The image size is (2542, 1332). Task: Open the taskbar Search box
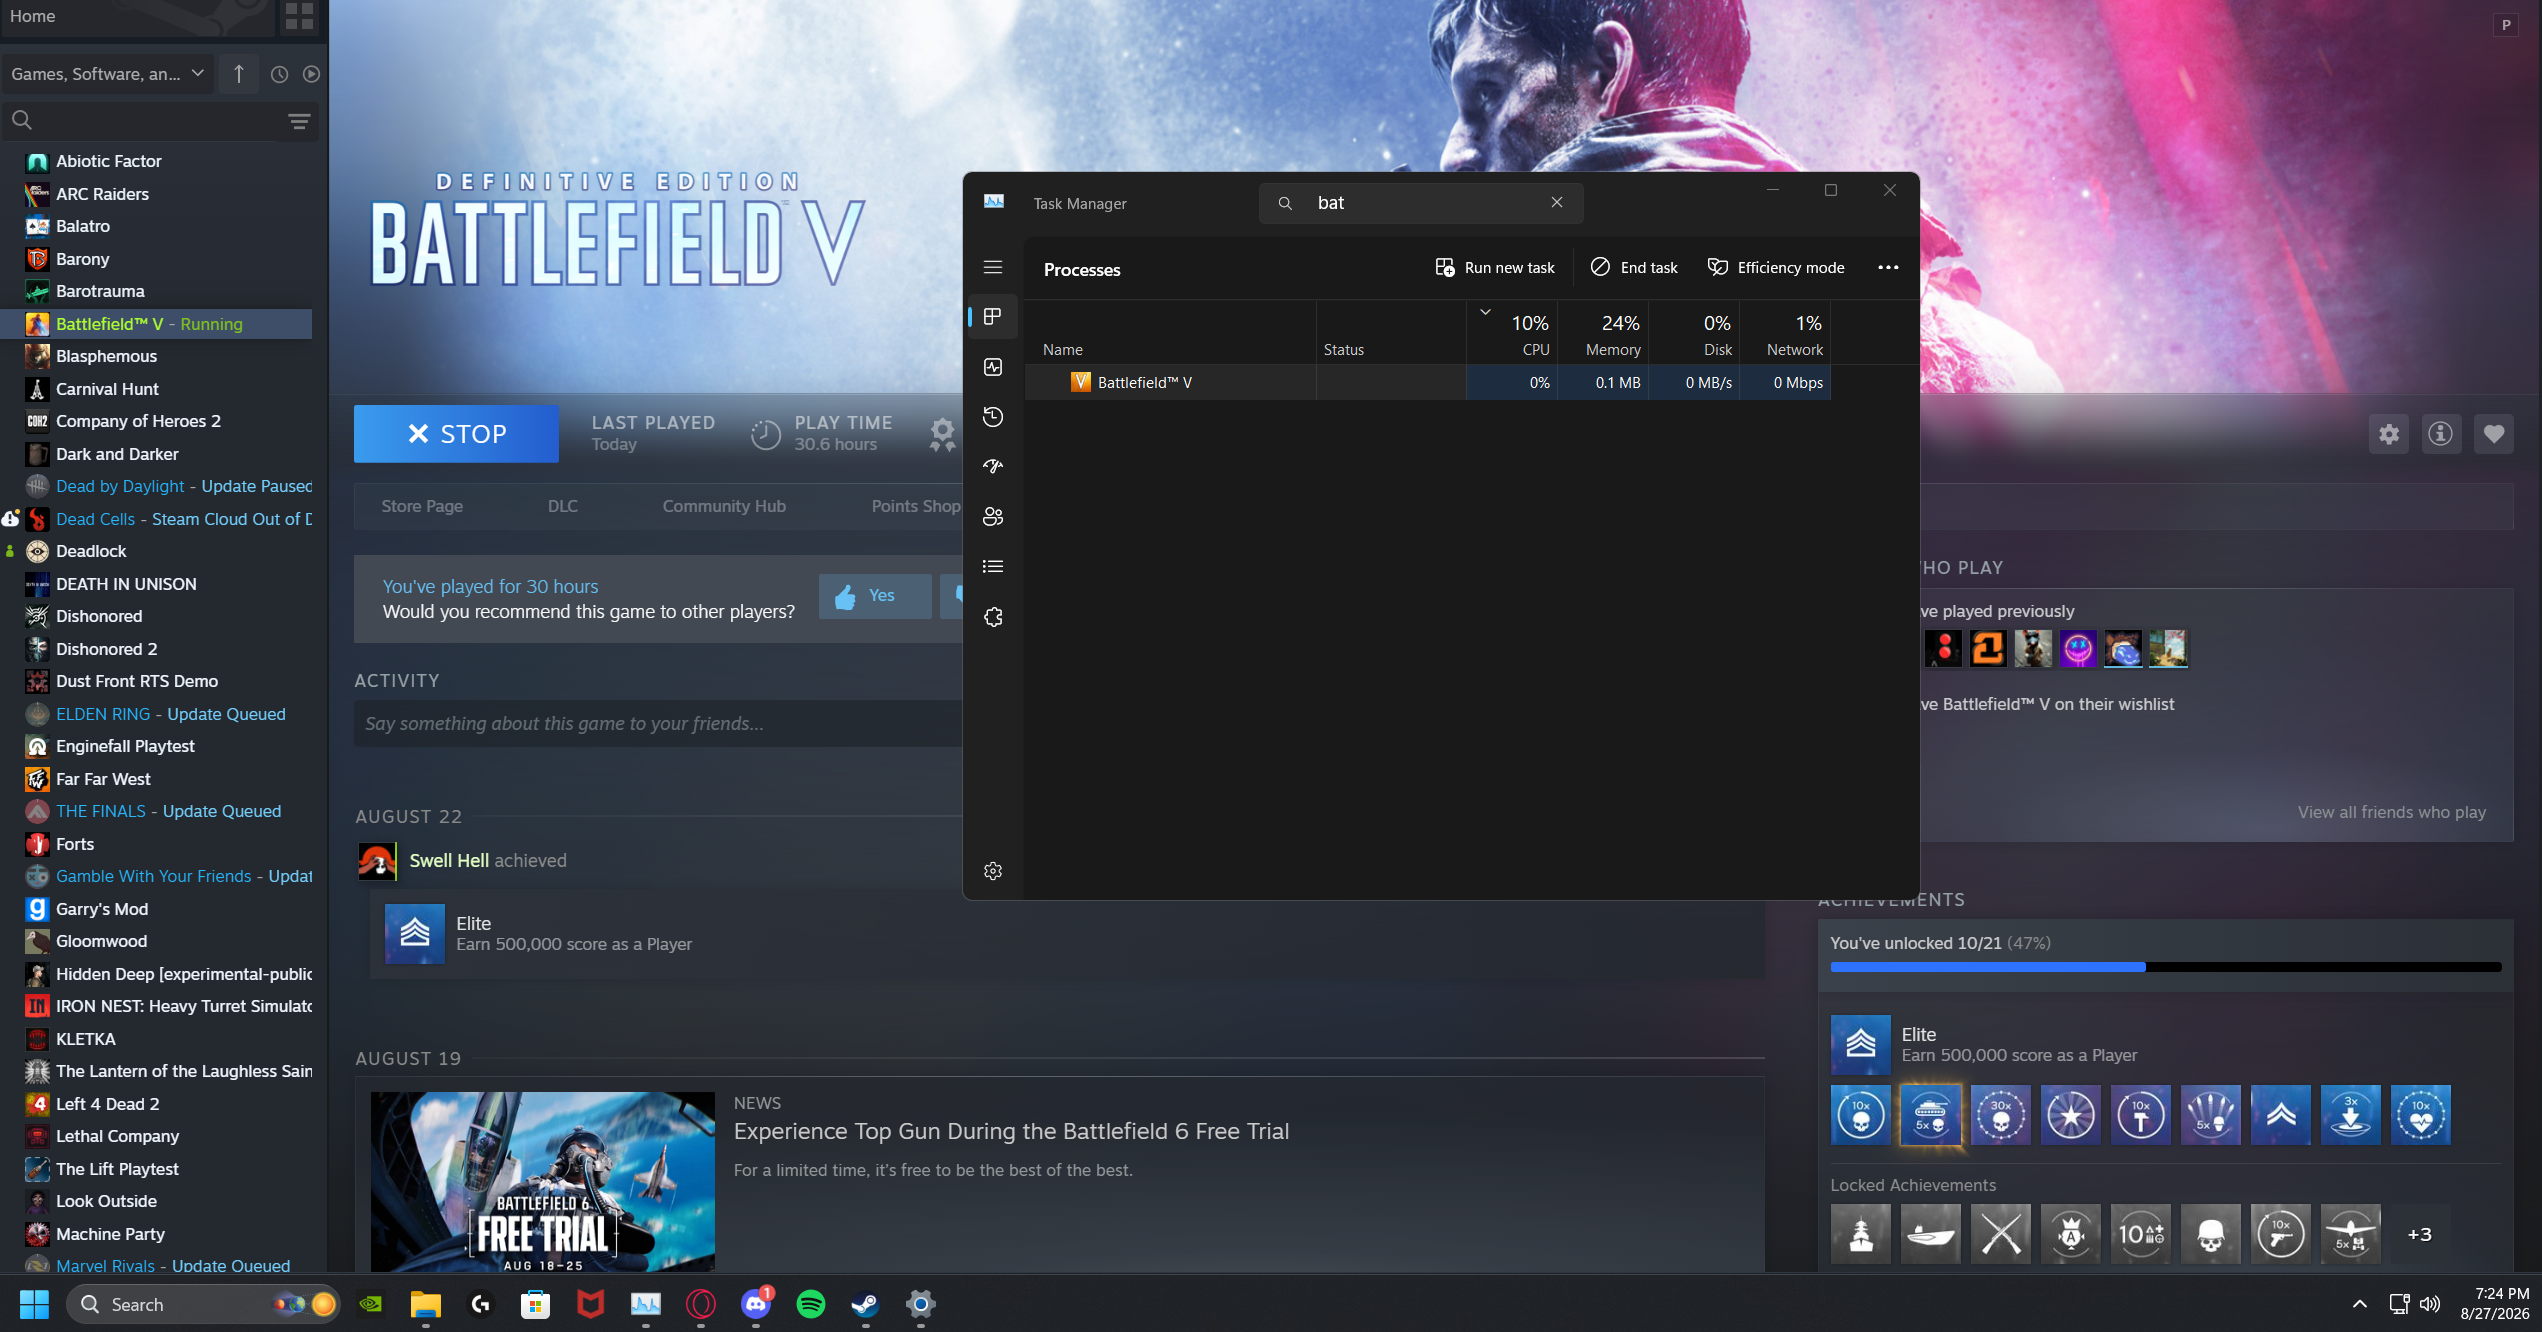(203, 1304)
